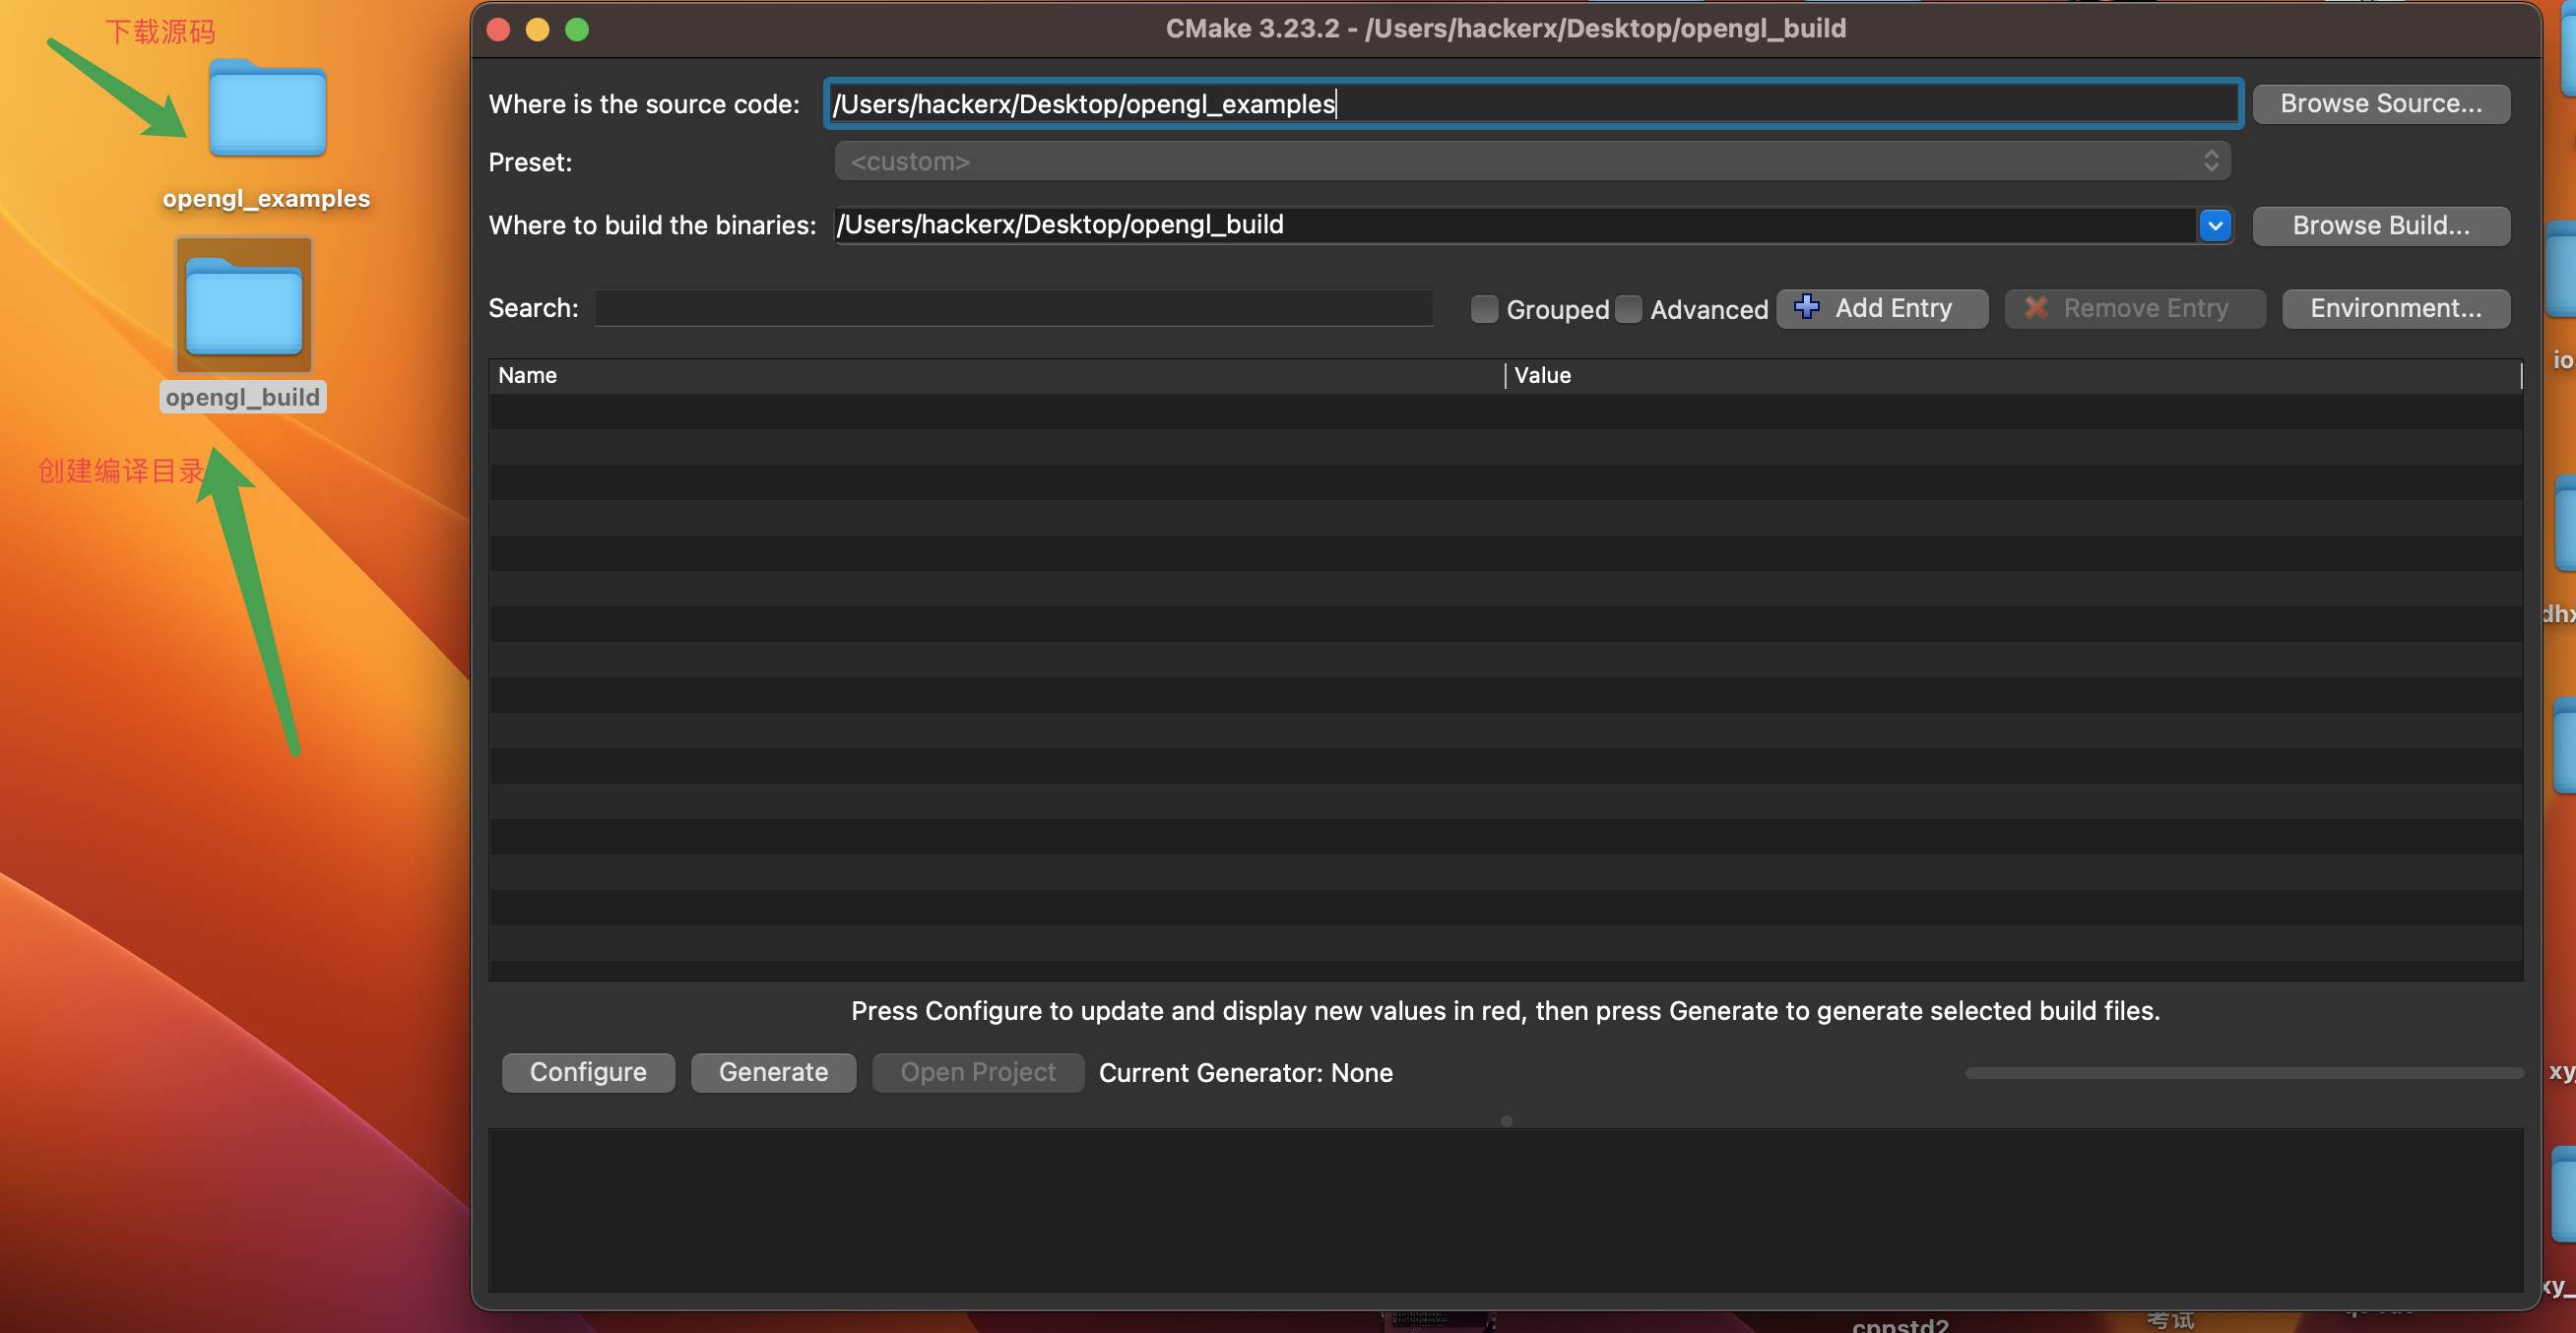Select the opengl_examples folder icon
Screen dimensions: 2576x1333
point(267,108)
